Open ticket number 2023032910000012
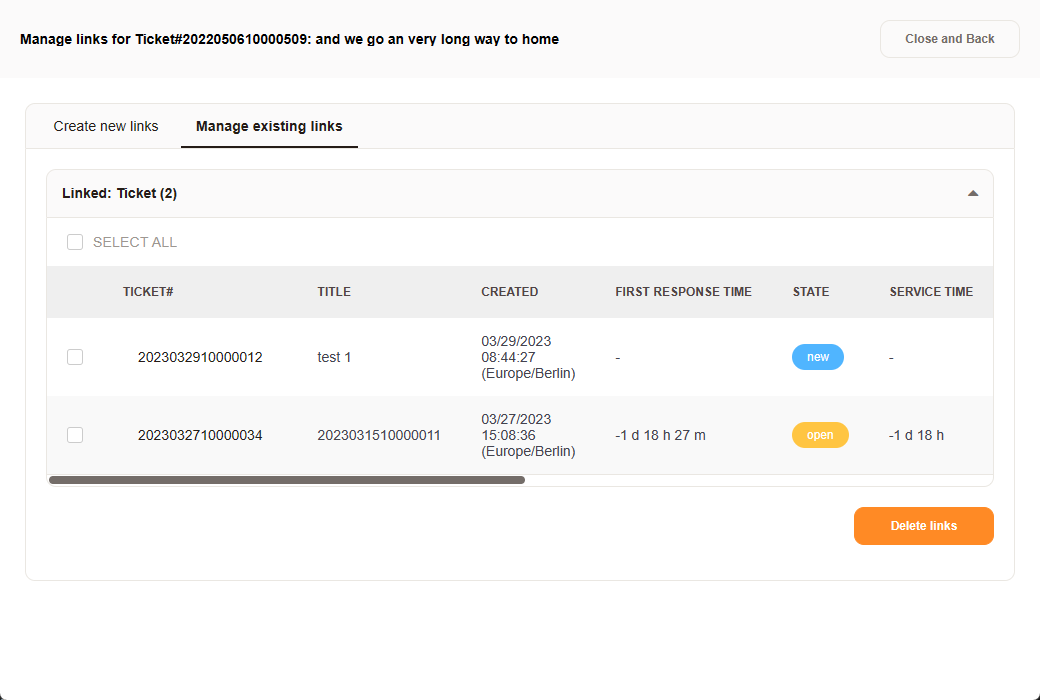 200,357
